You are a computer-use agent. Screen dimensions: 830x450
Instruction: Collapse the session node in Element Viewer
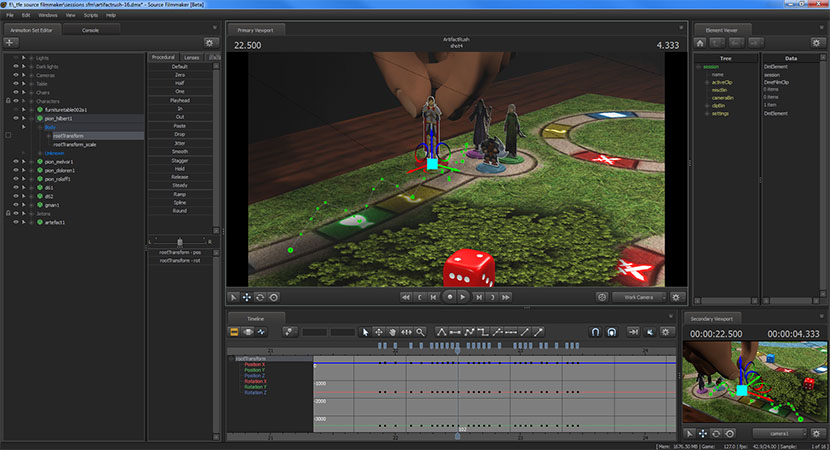coord(699,67)
